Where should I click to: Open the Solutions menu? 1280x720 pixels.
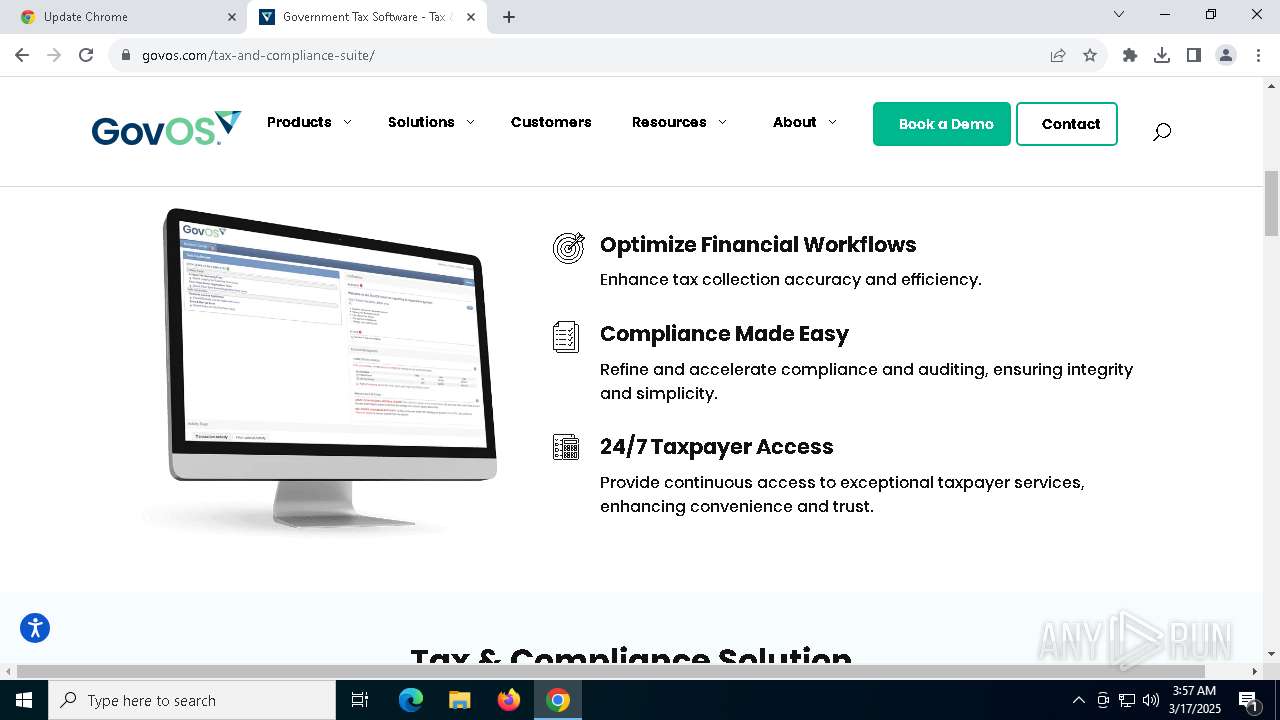click(421, 122)
